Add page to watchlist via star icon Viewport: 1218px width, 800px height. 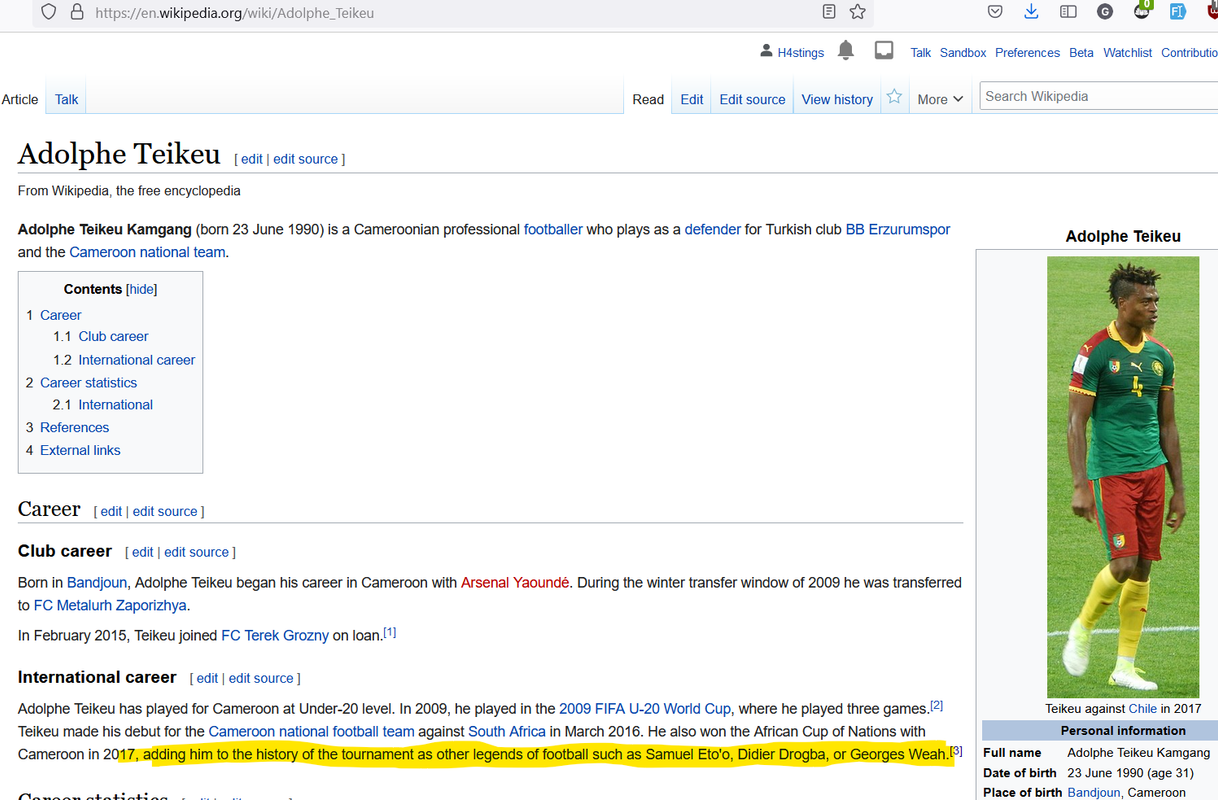coord(894,97)
